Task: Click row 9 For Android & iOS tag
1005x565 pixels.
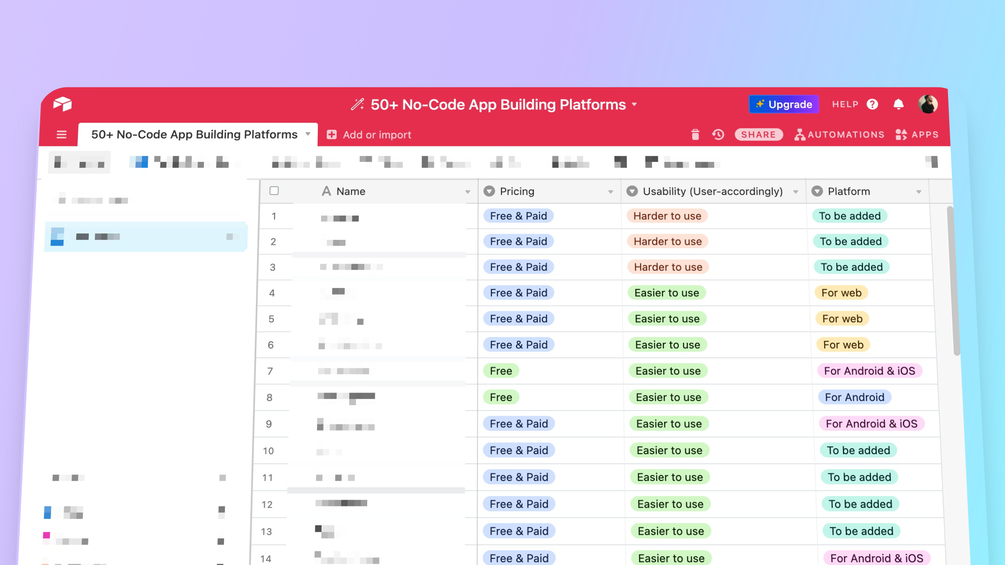Action: pos(872,423)
